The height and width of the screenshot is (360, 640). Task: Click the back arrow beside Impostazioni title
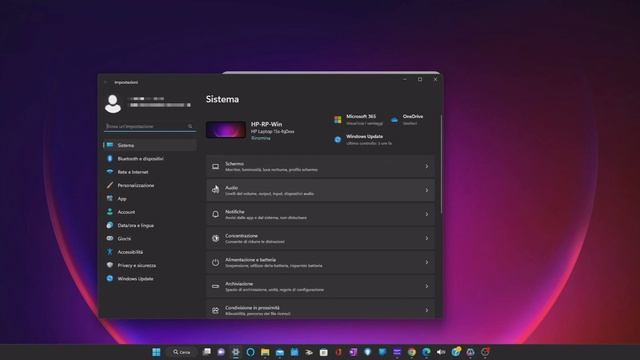click(x=106, y=82)
